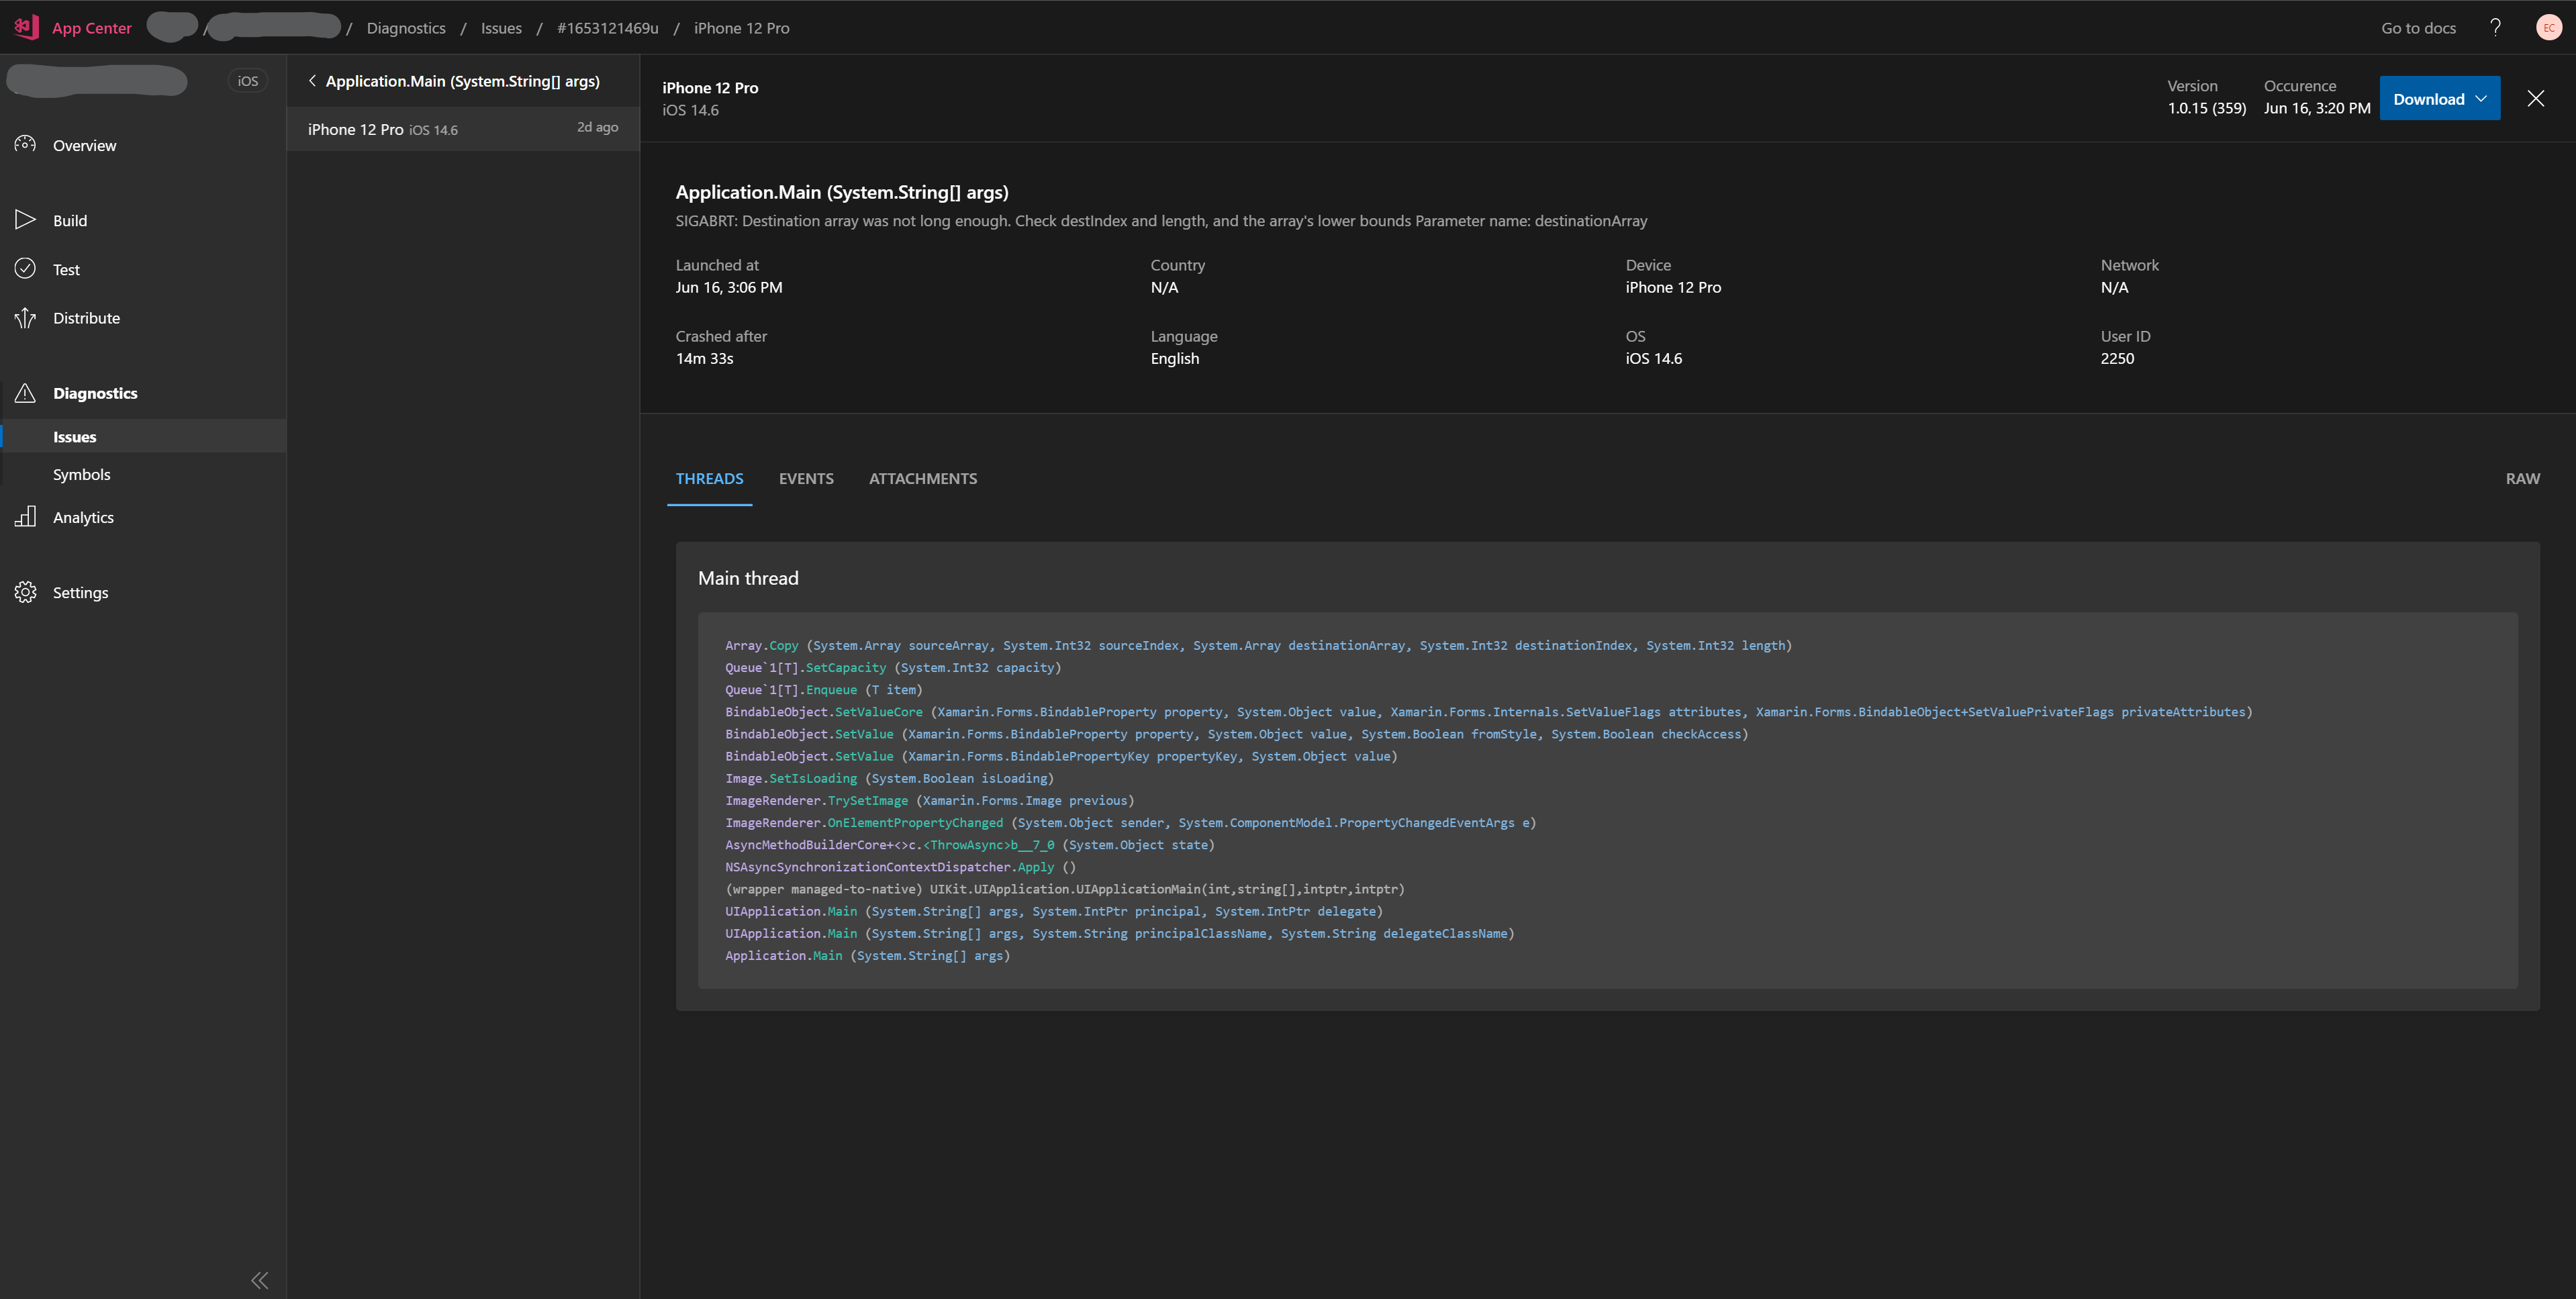Open the Diagnostics warning icon
Screen dimensions: 2576x1299
pos(26,393)
